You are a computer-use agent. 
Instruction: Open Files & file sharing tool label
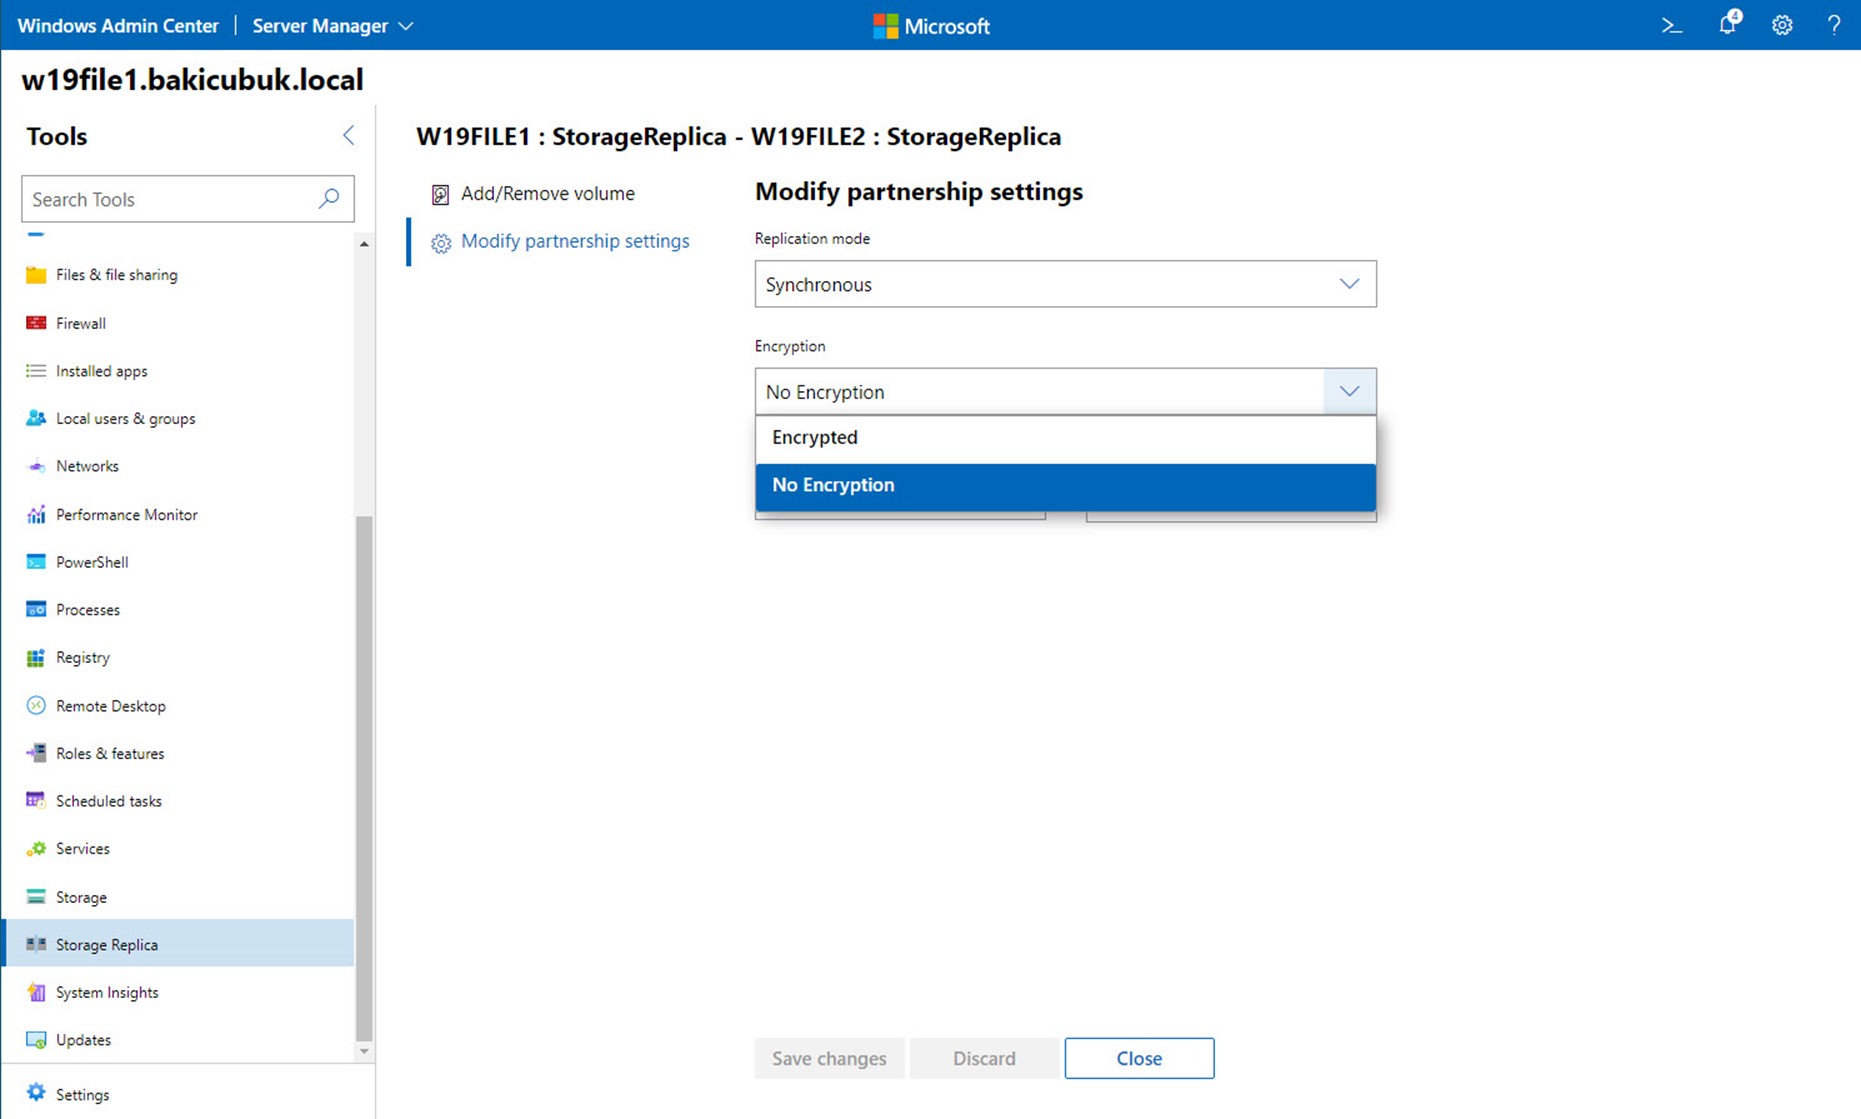point(117,275)
